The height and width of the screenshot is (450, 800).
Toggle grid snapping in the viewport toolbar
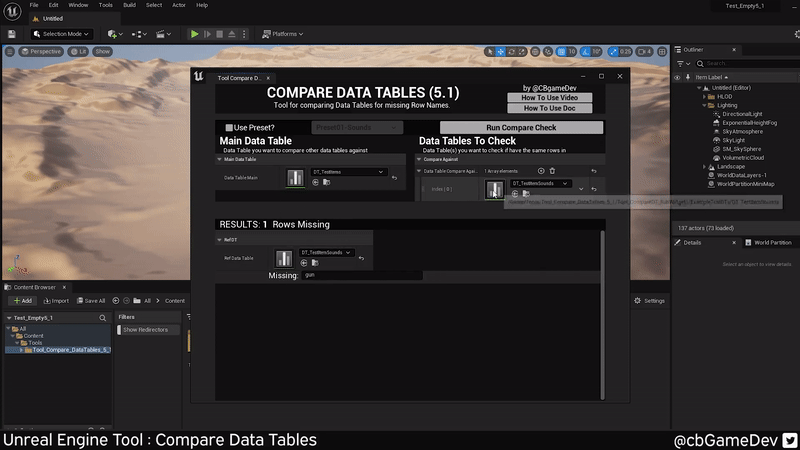click(x=560, y=51)
